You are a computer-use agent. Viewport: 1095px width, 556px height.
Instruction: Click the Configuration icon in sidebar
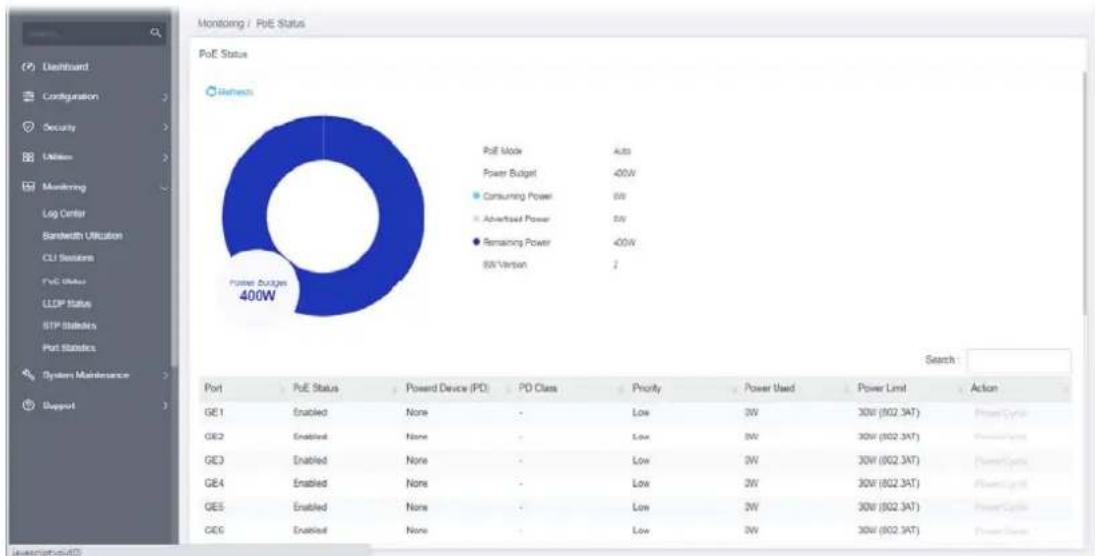[x=29, y=97]
